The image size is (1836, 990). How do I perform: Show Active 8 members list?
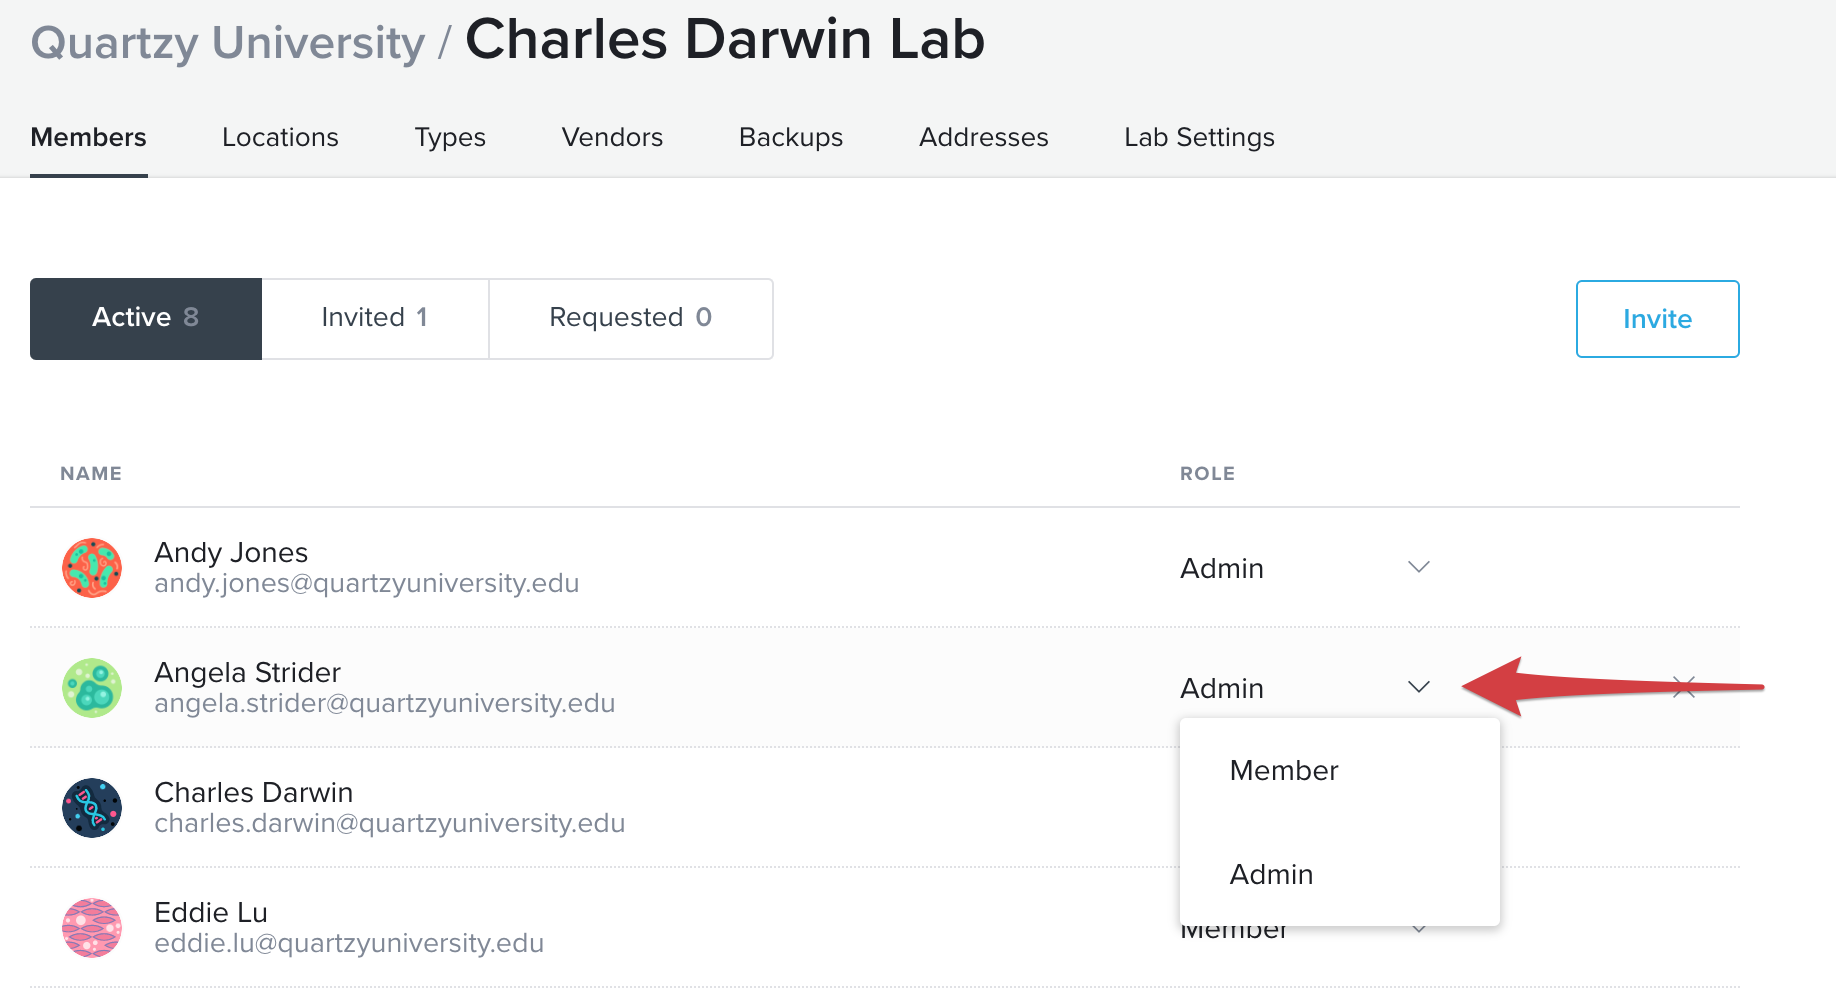(146, 319)
